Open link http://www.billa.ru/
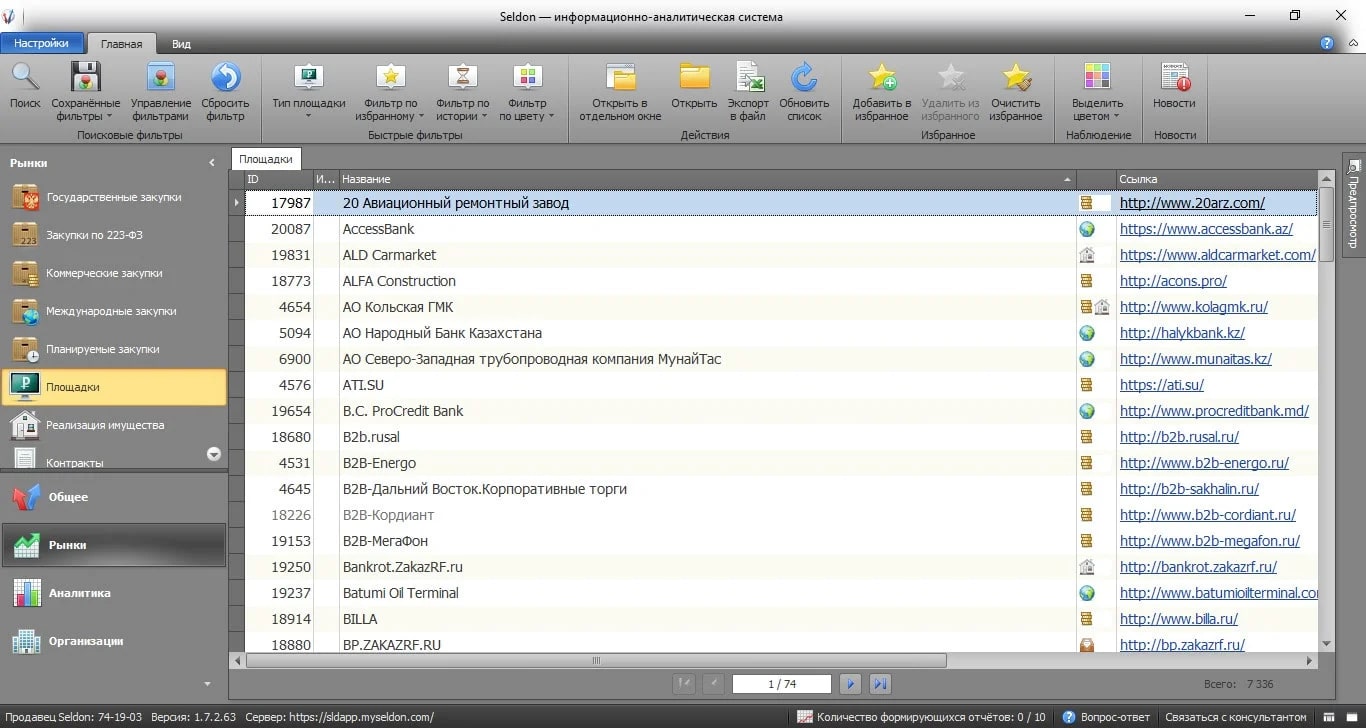Image resolution: width=1366 pixels, height=728 pixels. [x=1179, y=619]
